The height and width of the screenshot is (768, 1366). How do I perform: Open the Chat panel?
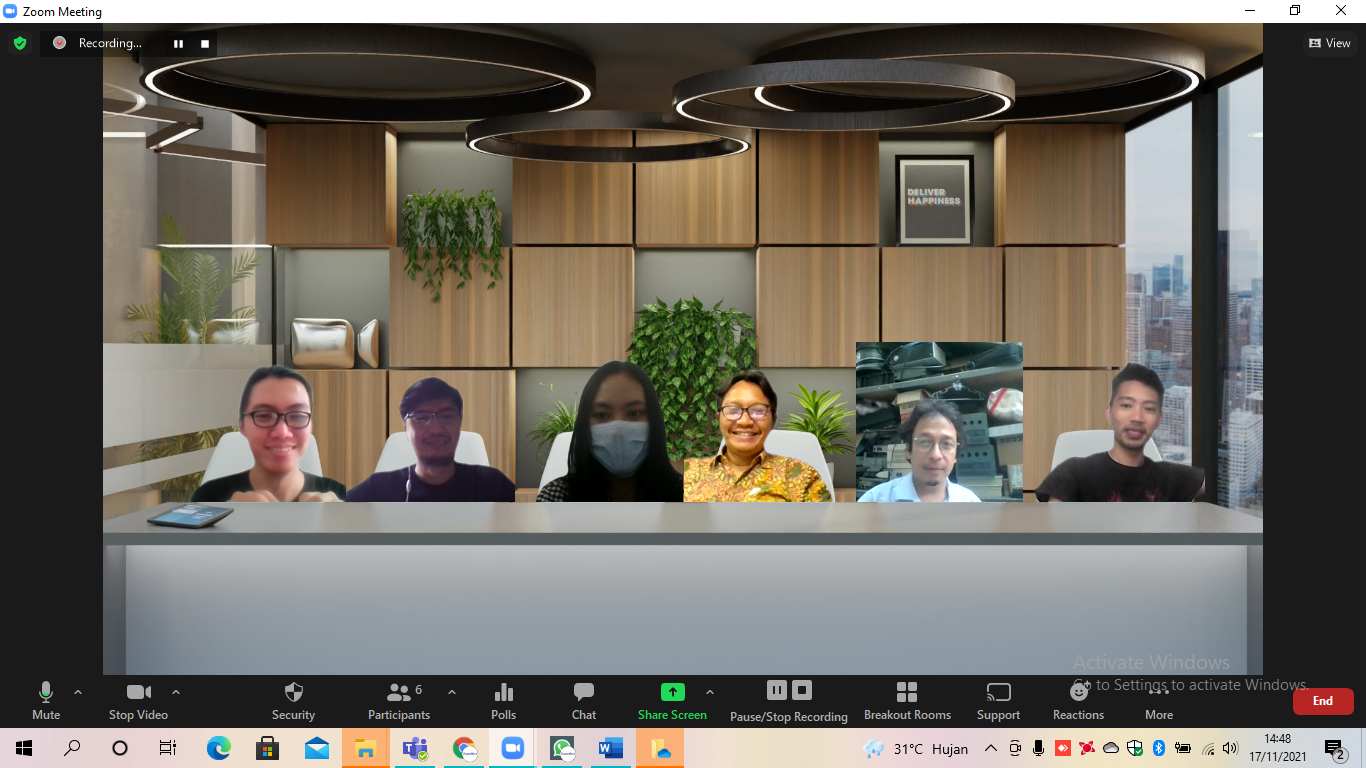(584, 699)
